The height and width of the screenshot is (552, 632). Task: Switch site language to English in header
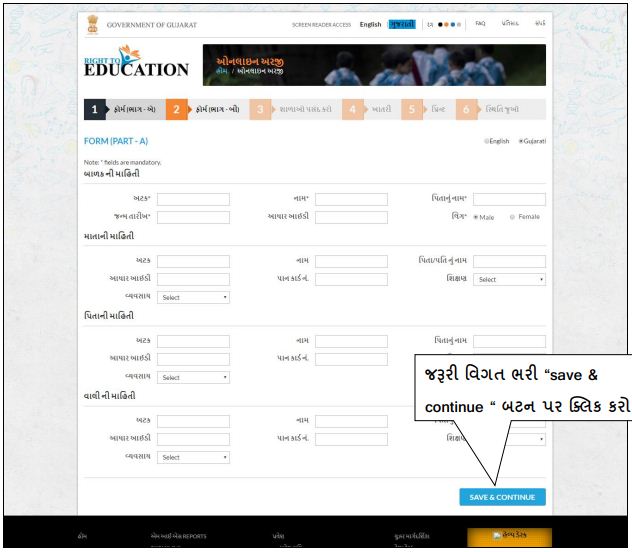[370, 24]
